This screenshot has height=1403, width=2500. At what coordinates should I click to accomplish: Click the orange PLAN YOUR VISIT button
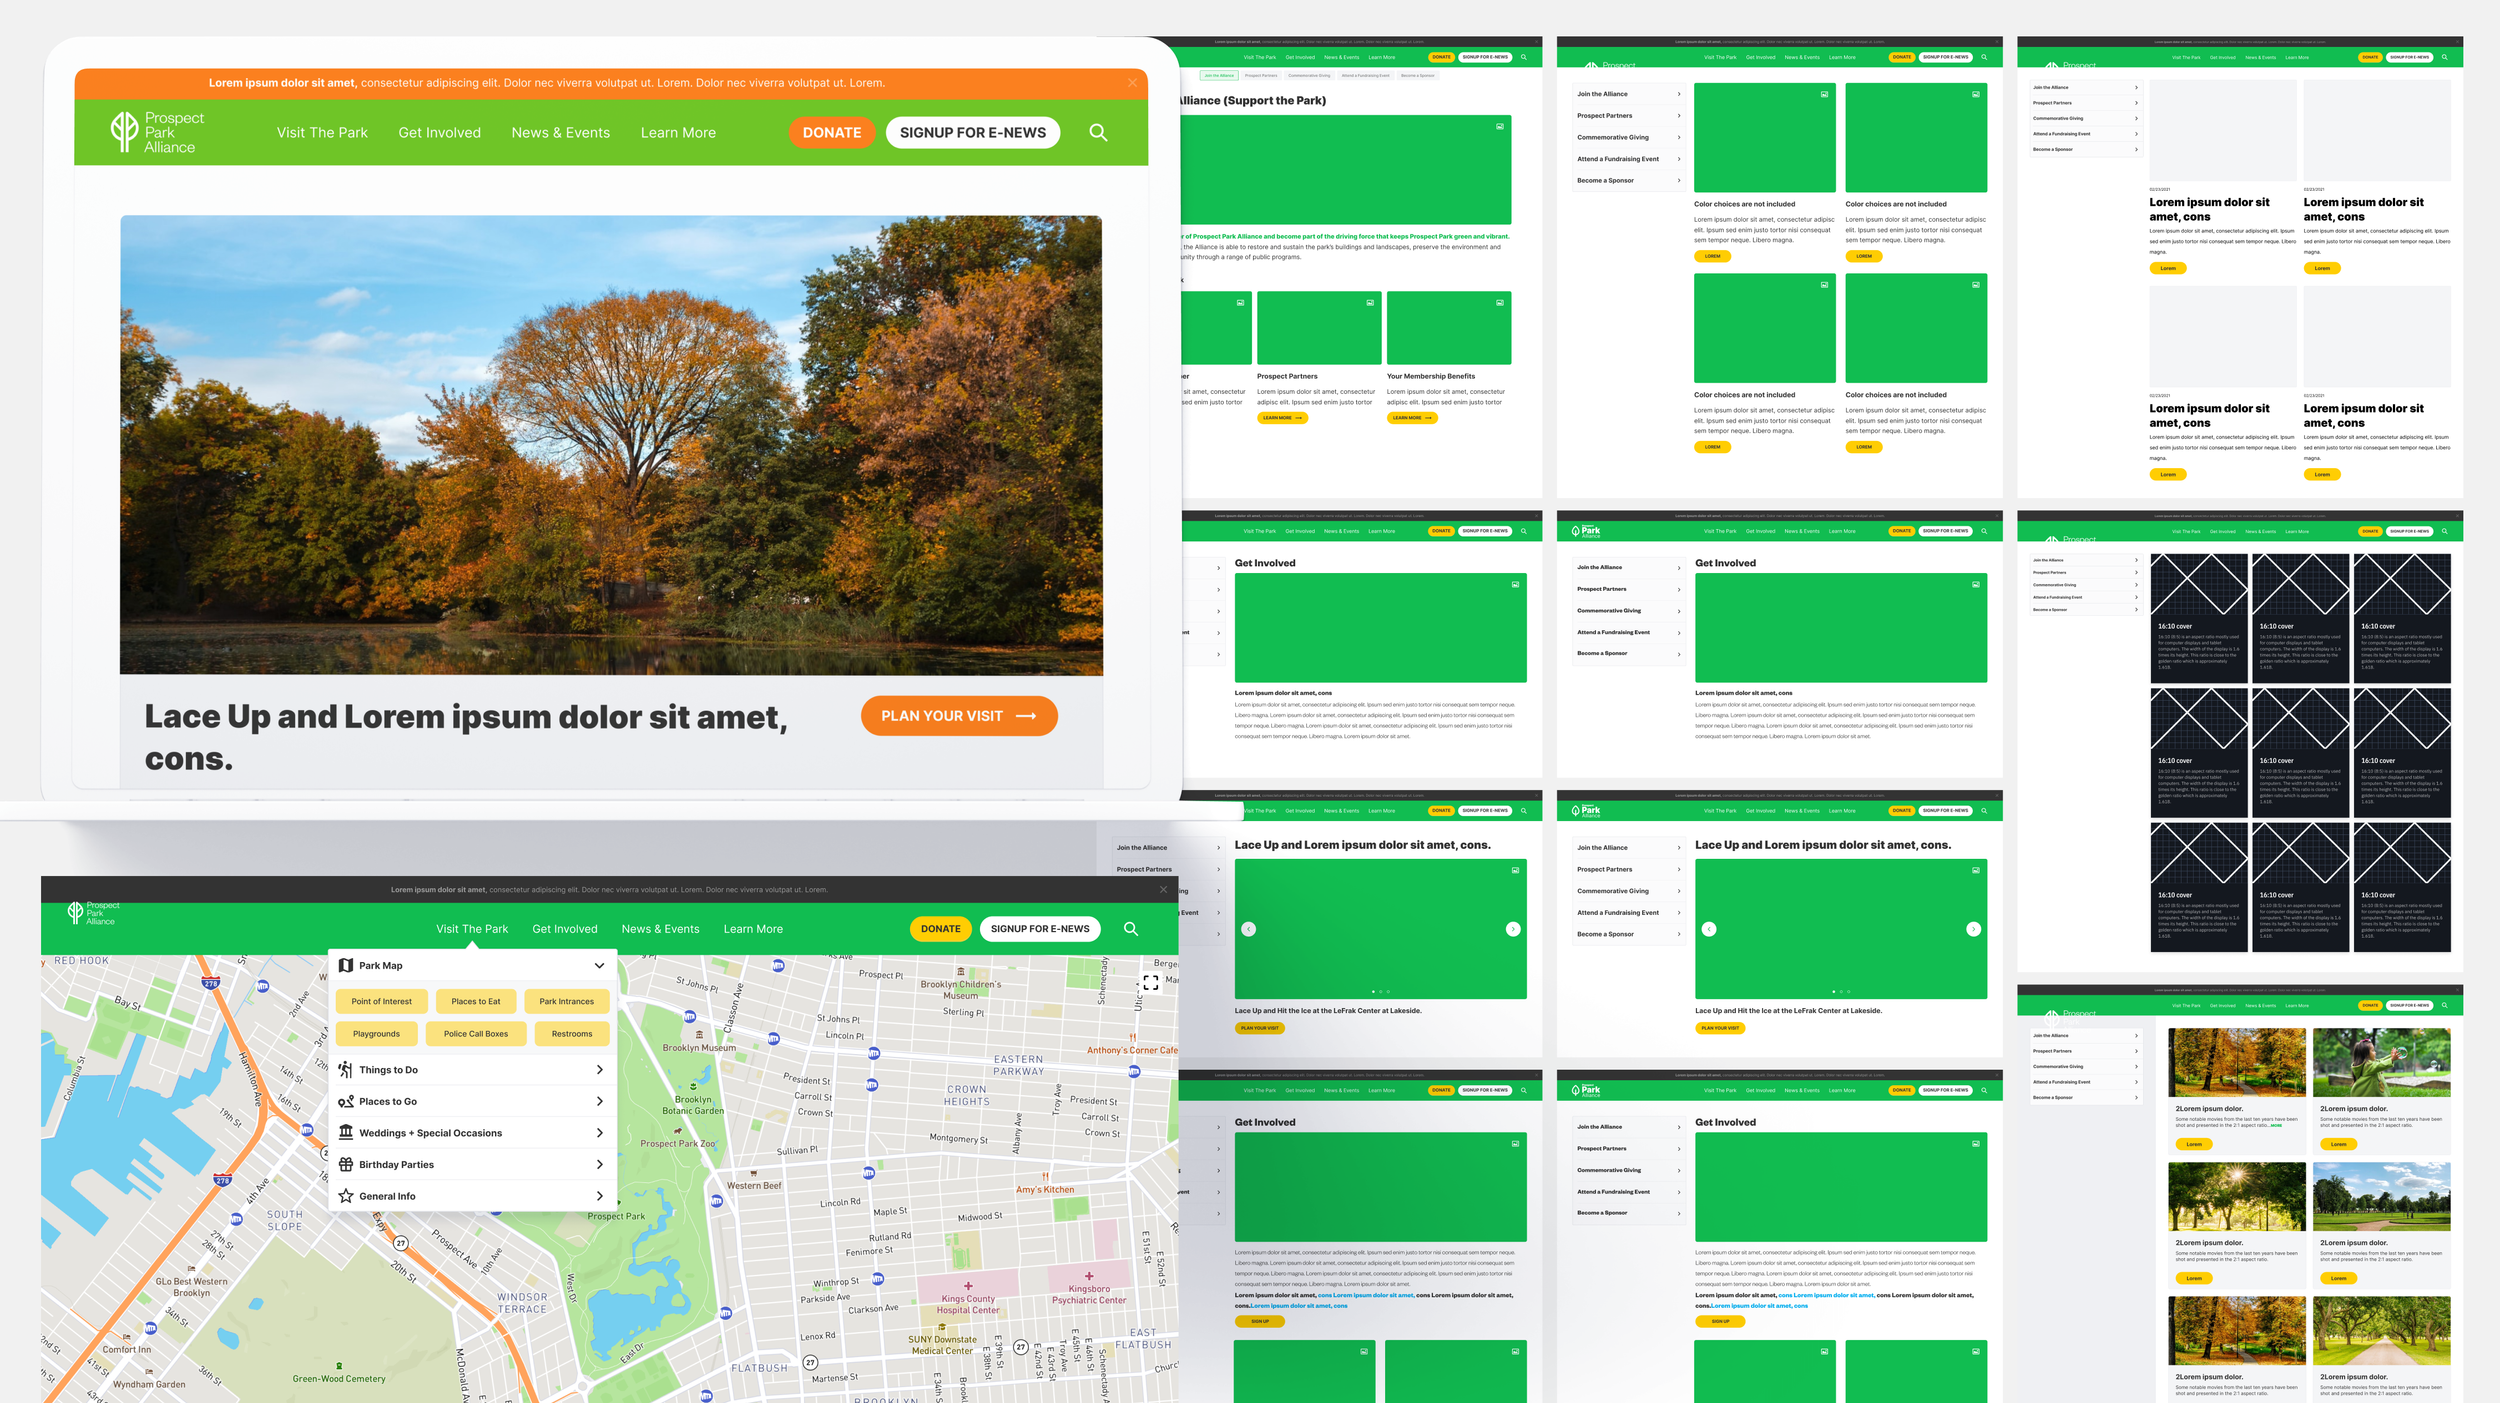click(x=958, y=716)
